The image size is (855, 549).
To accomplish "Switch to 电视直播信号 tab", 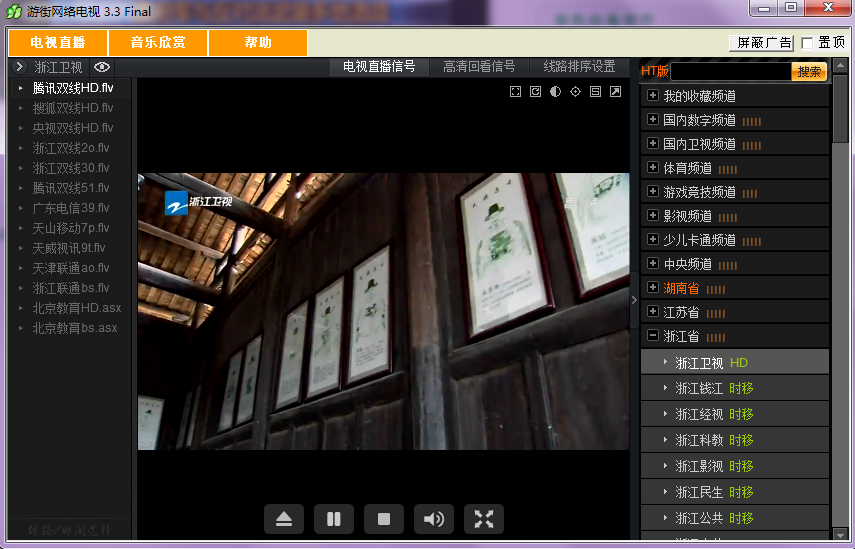I will [x=379, y=67].
